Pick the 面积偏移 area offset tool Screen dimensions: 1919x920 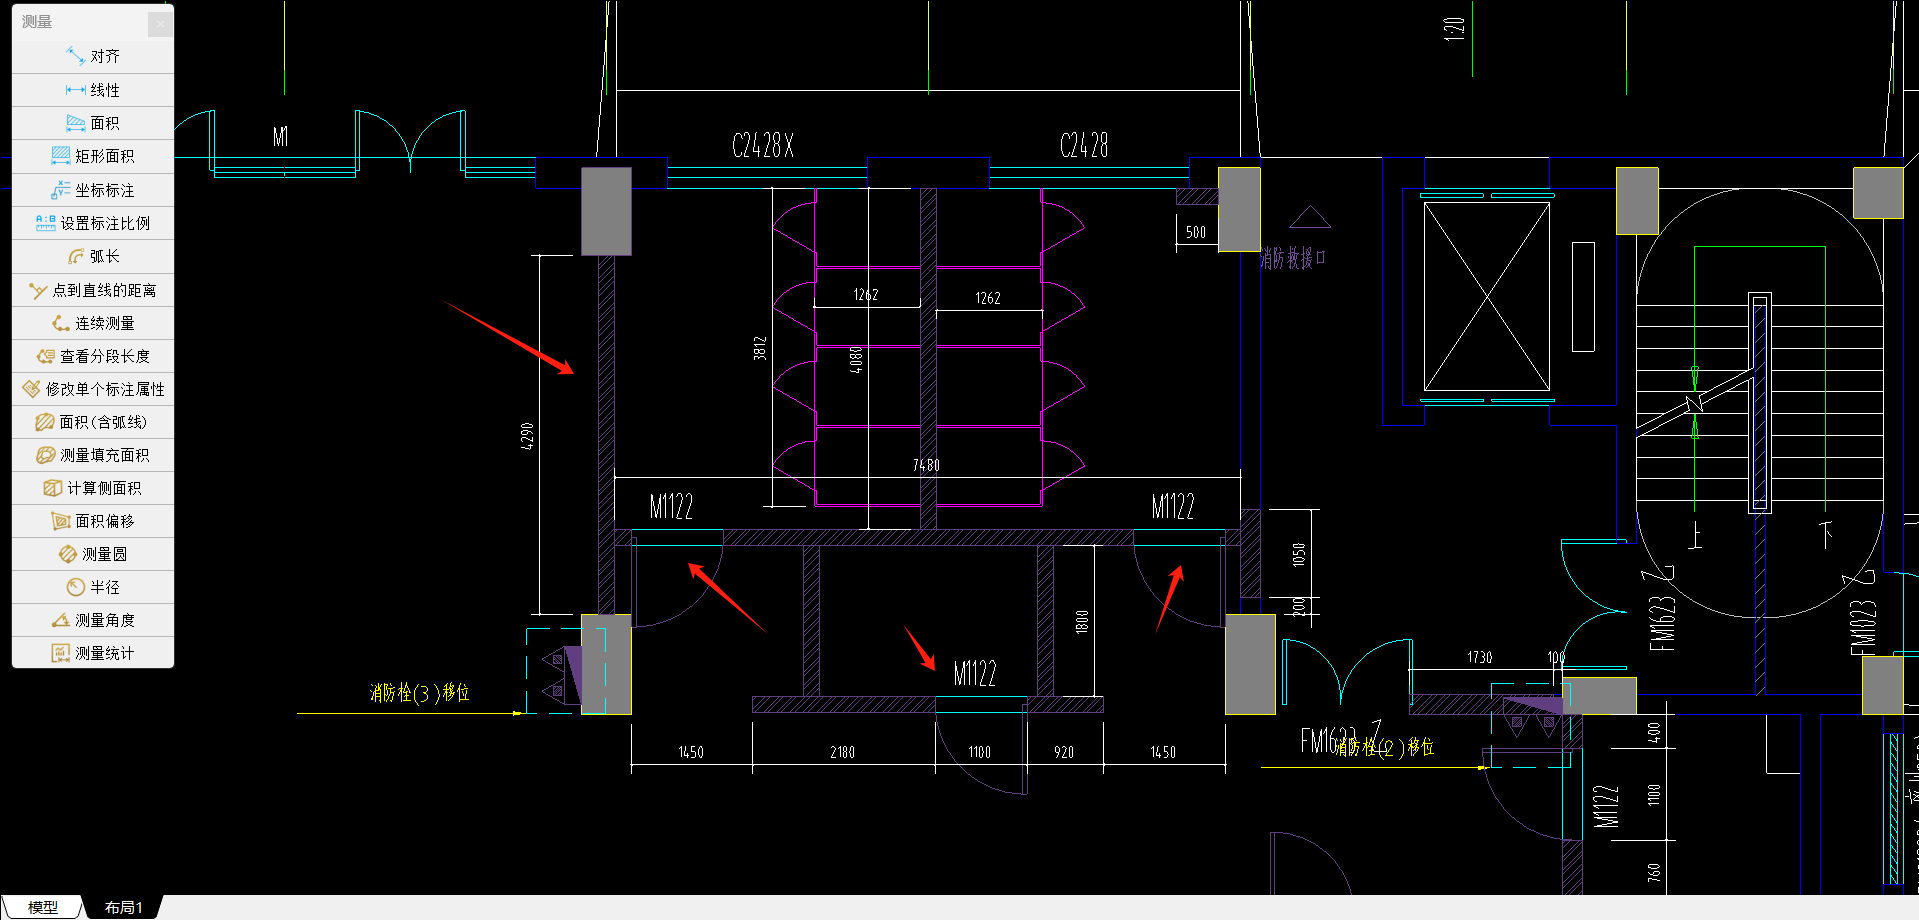(93, 521)
